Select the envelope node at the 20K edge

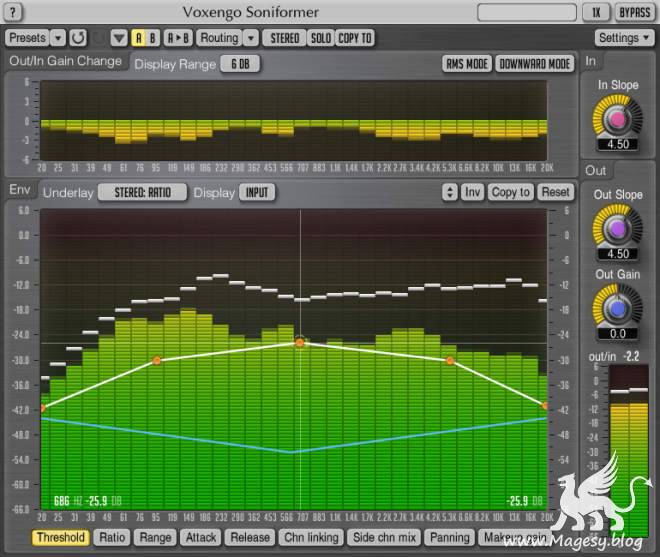point(545,406)
